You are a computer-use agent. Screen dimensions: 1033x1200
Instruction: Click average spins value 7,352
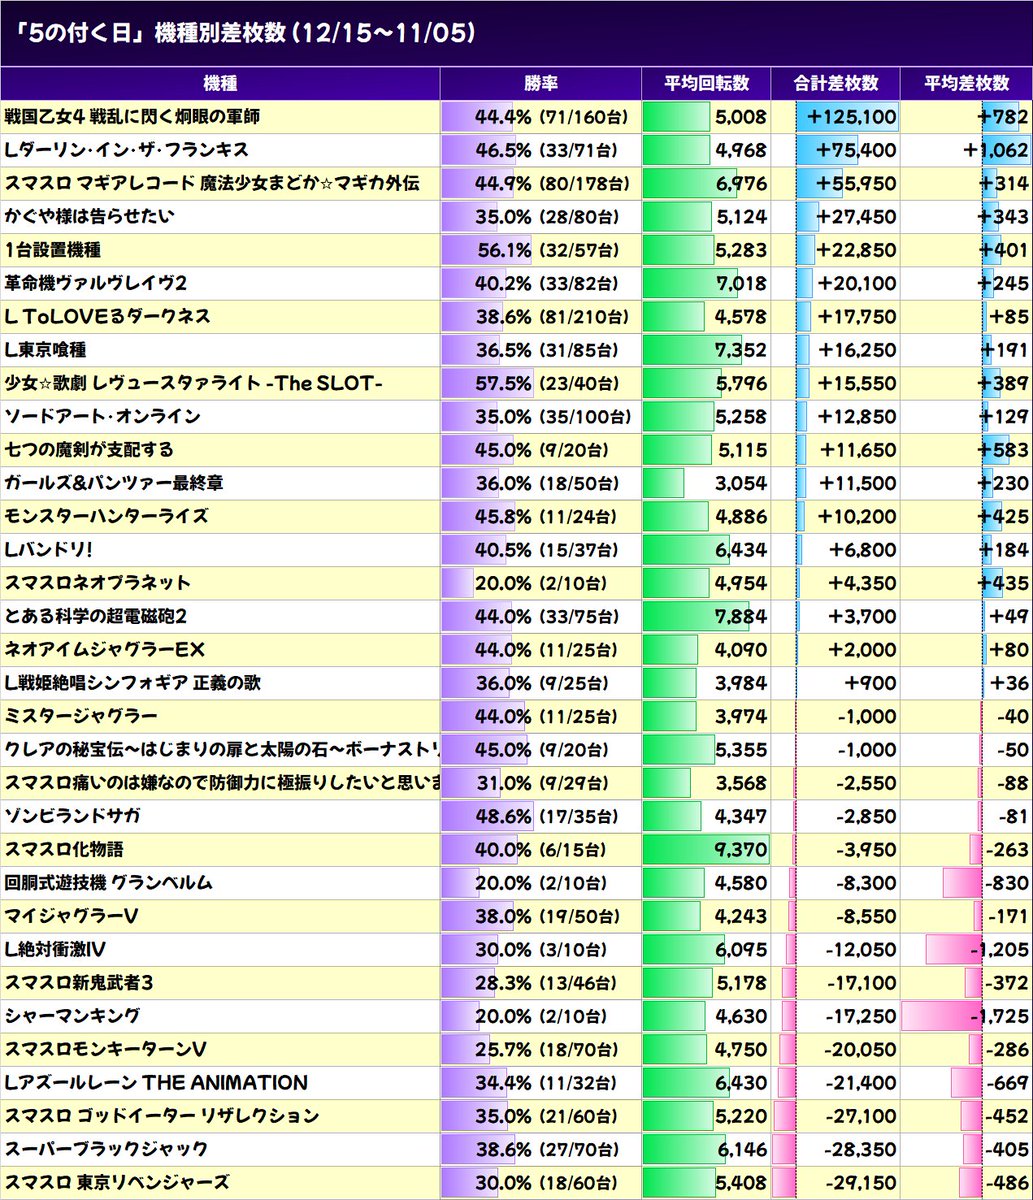[741, 351]
